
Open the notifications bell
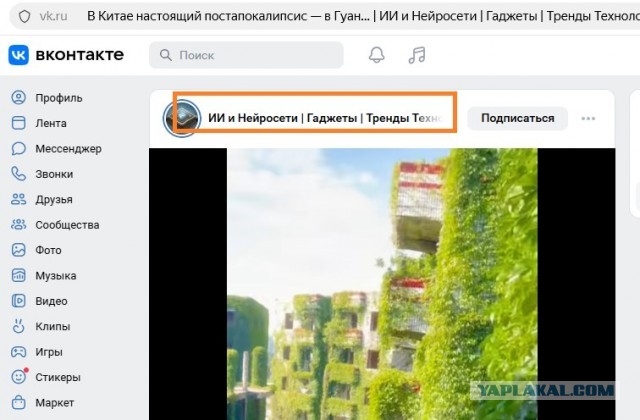pyautogui.click(x=376, y=55)
